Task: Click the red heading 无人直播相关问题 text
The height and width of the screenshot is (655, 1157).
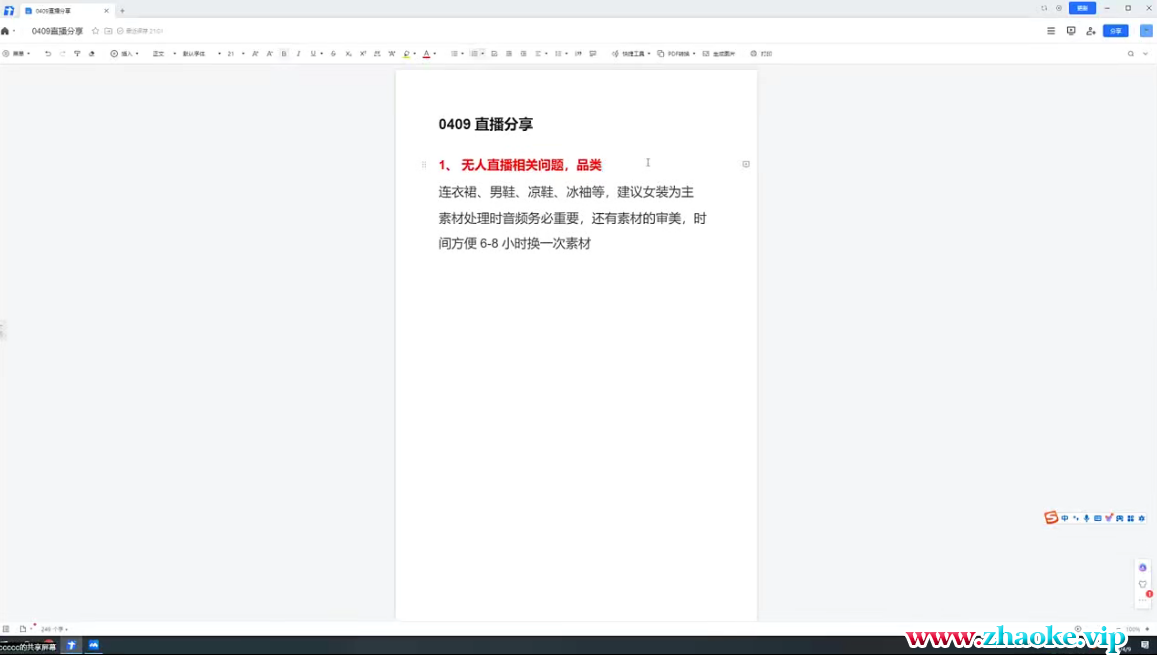Action: [520, 165]
